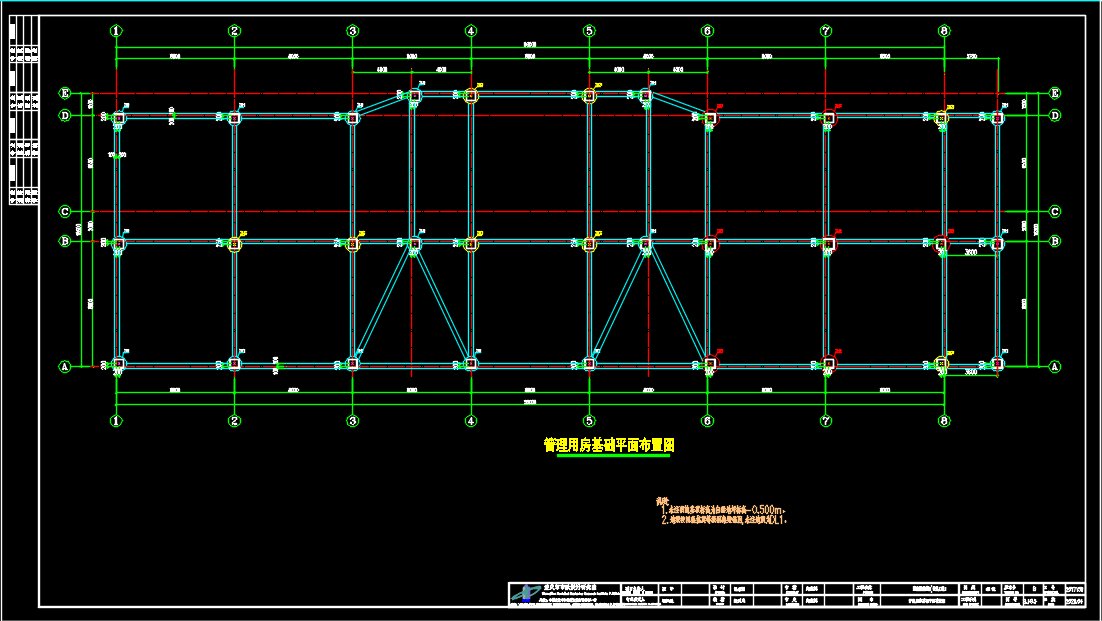Select axis bubble 5 in bottom row
This screenshot has height=621, width=1102.
(589, 421)
